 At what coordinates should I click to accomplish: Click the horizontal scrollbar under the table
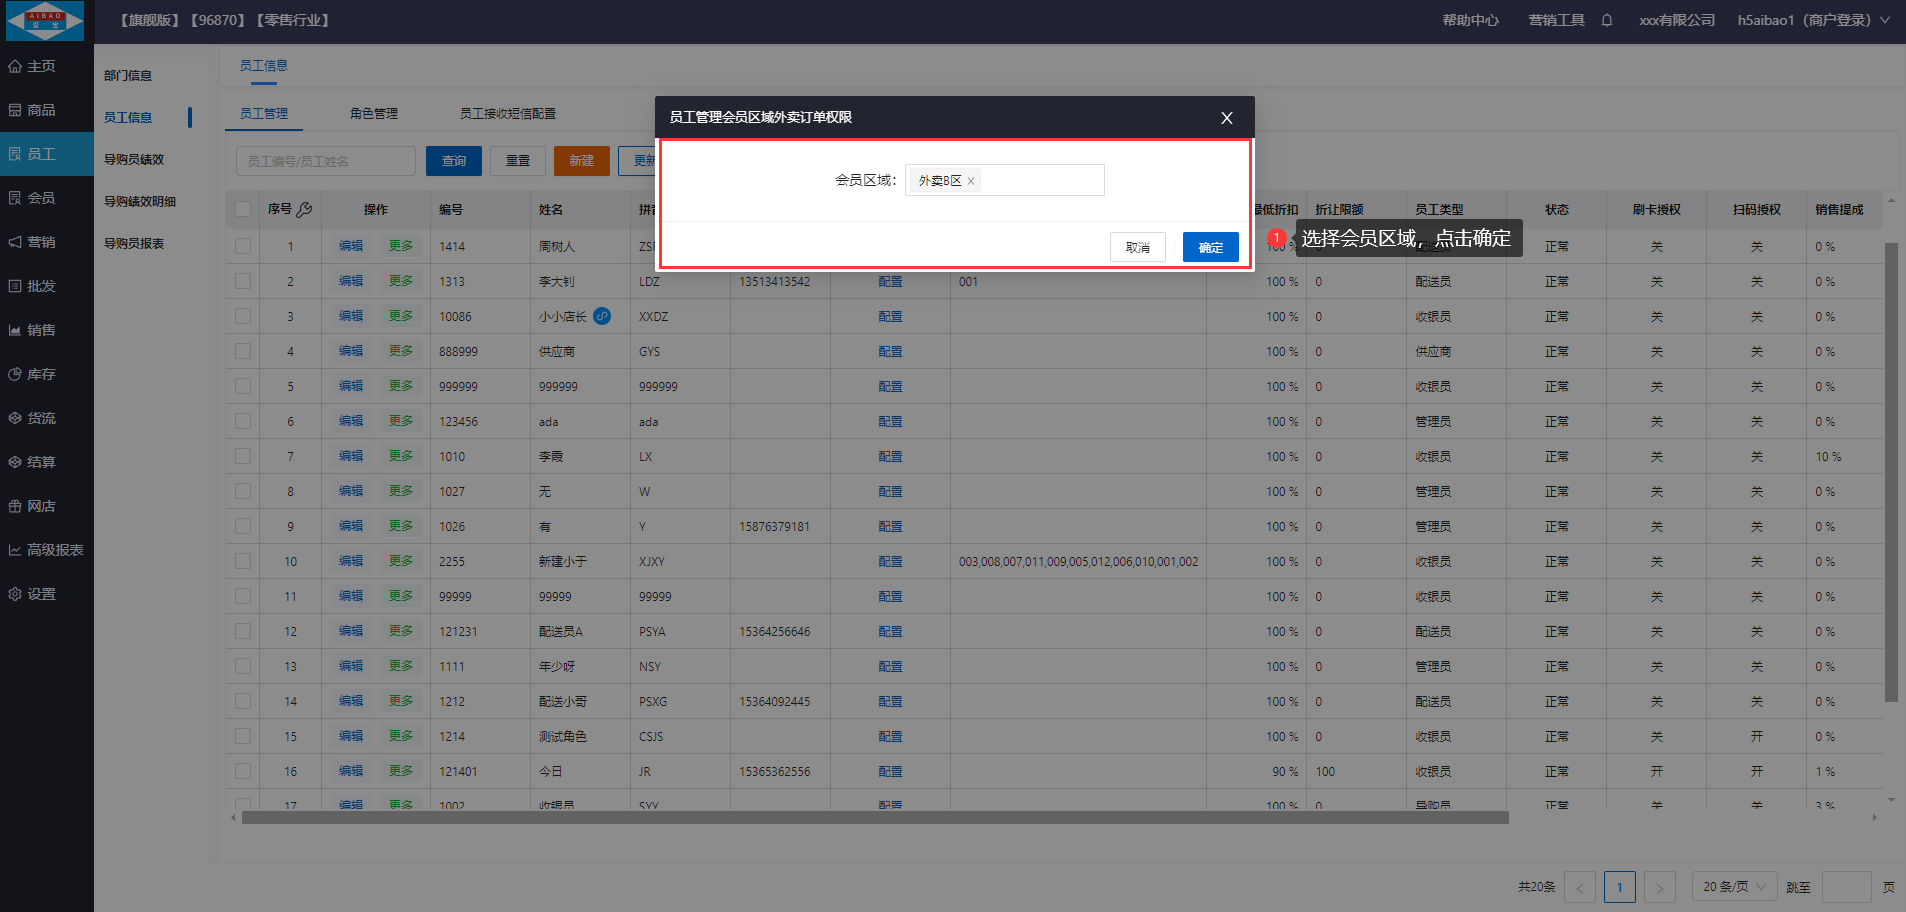[874, 818]
